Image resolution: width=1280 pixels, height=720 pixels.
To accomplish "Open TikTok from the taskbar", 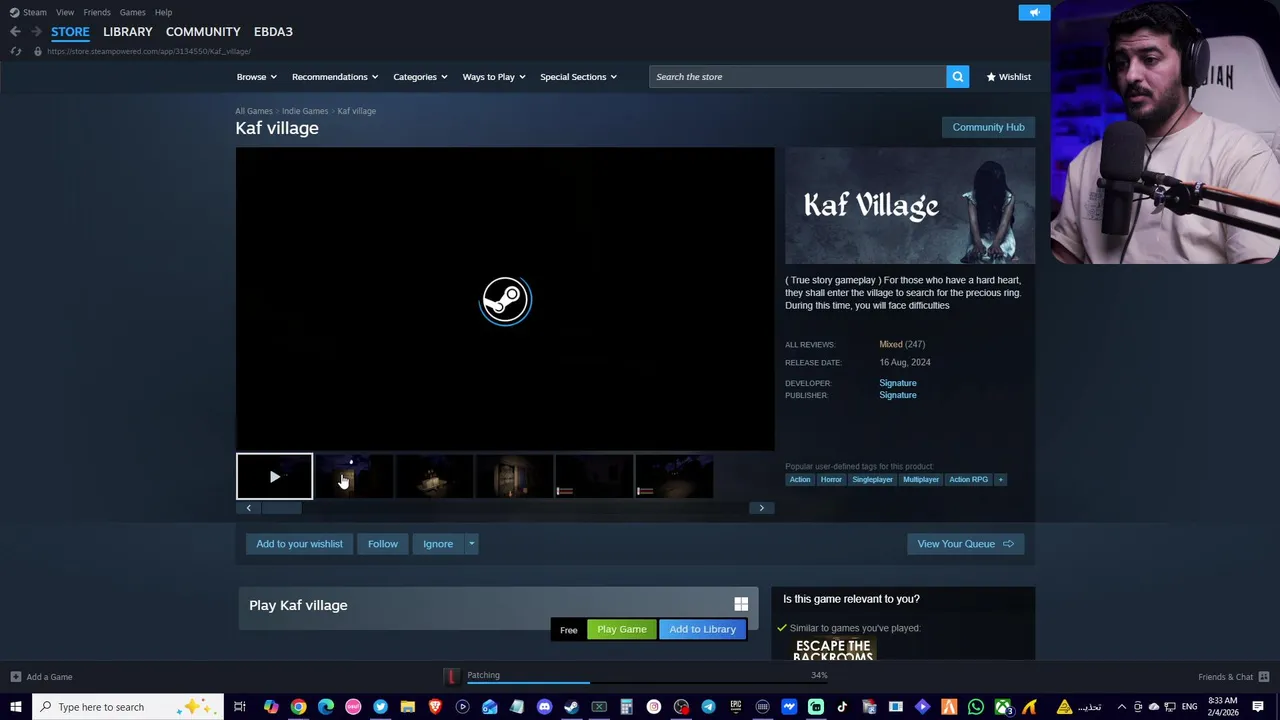I will tap(842, 707).
